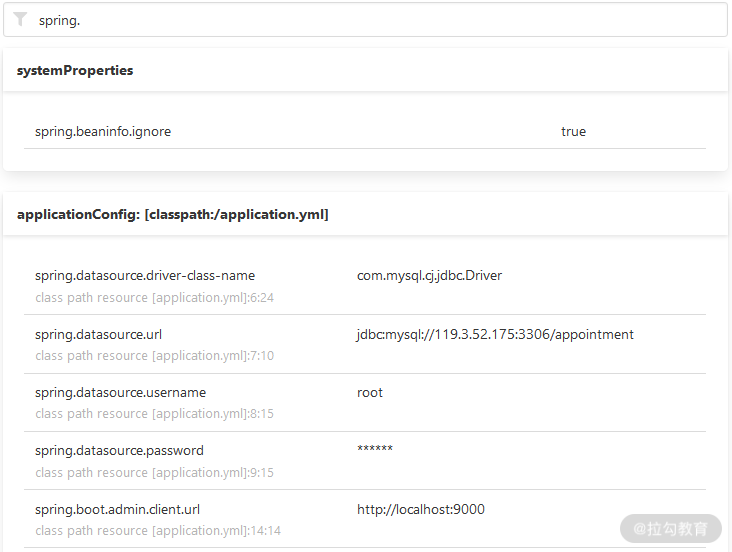Select the spring.beaninfo.ignore property name
Image resolution: width=732 pixels, height=552 pixels.
[x=103, y=131]
